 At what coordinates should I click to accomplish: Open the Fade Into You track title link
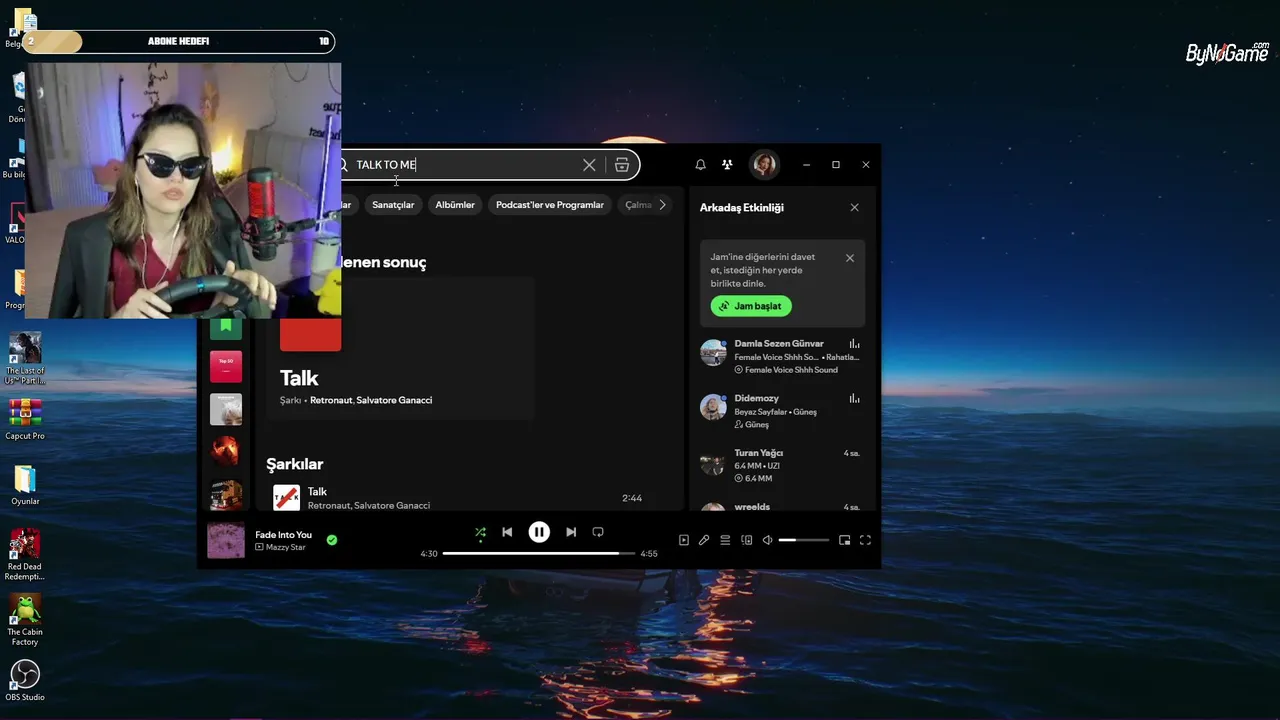tap(283, 534)
